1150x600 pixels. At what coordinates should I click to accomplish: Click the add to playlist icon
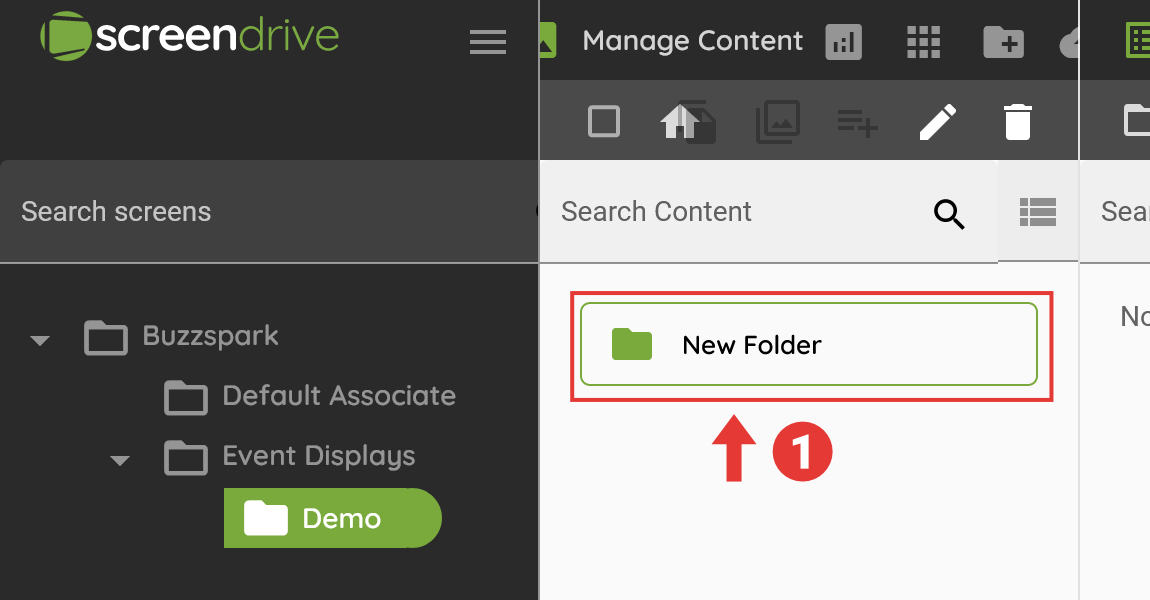857,122
